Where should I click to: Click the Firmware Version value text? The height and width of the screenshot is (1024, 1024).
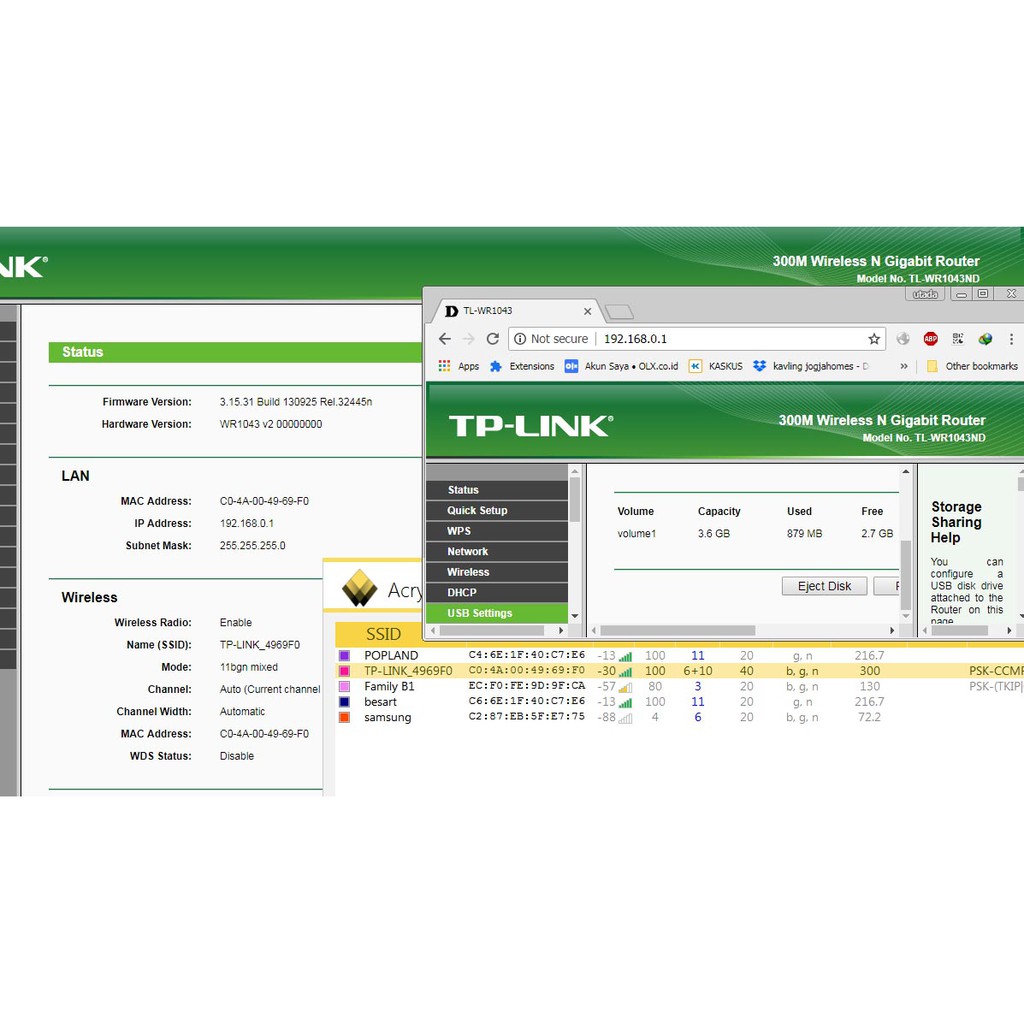(296, 402)
